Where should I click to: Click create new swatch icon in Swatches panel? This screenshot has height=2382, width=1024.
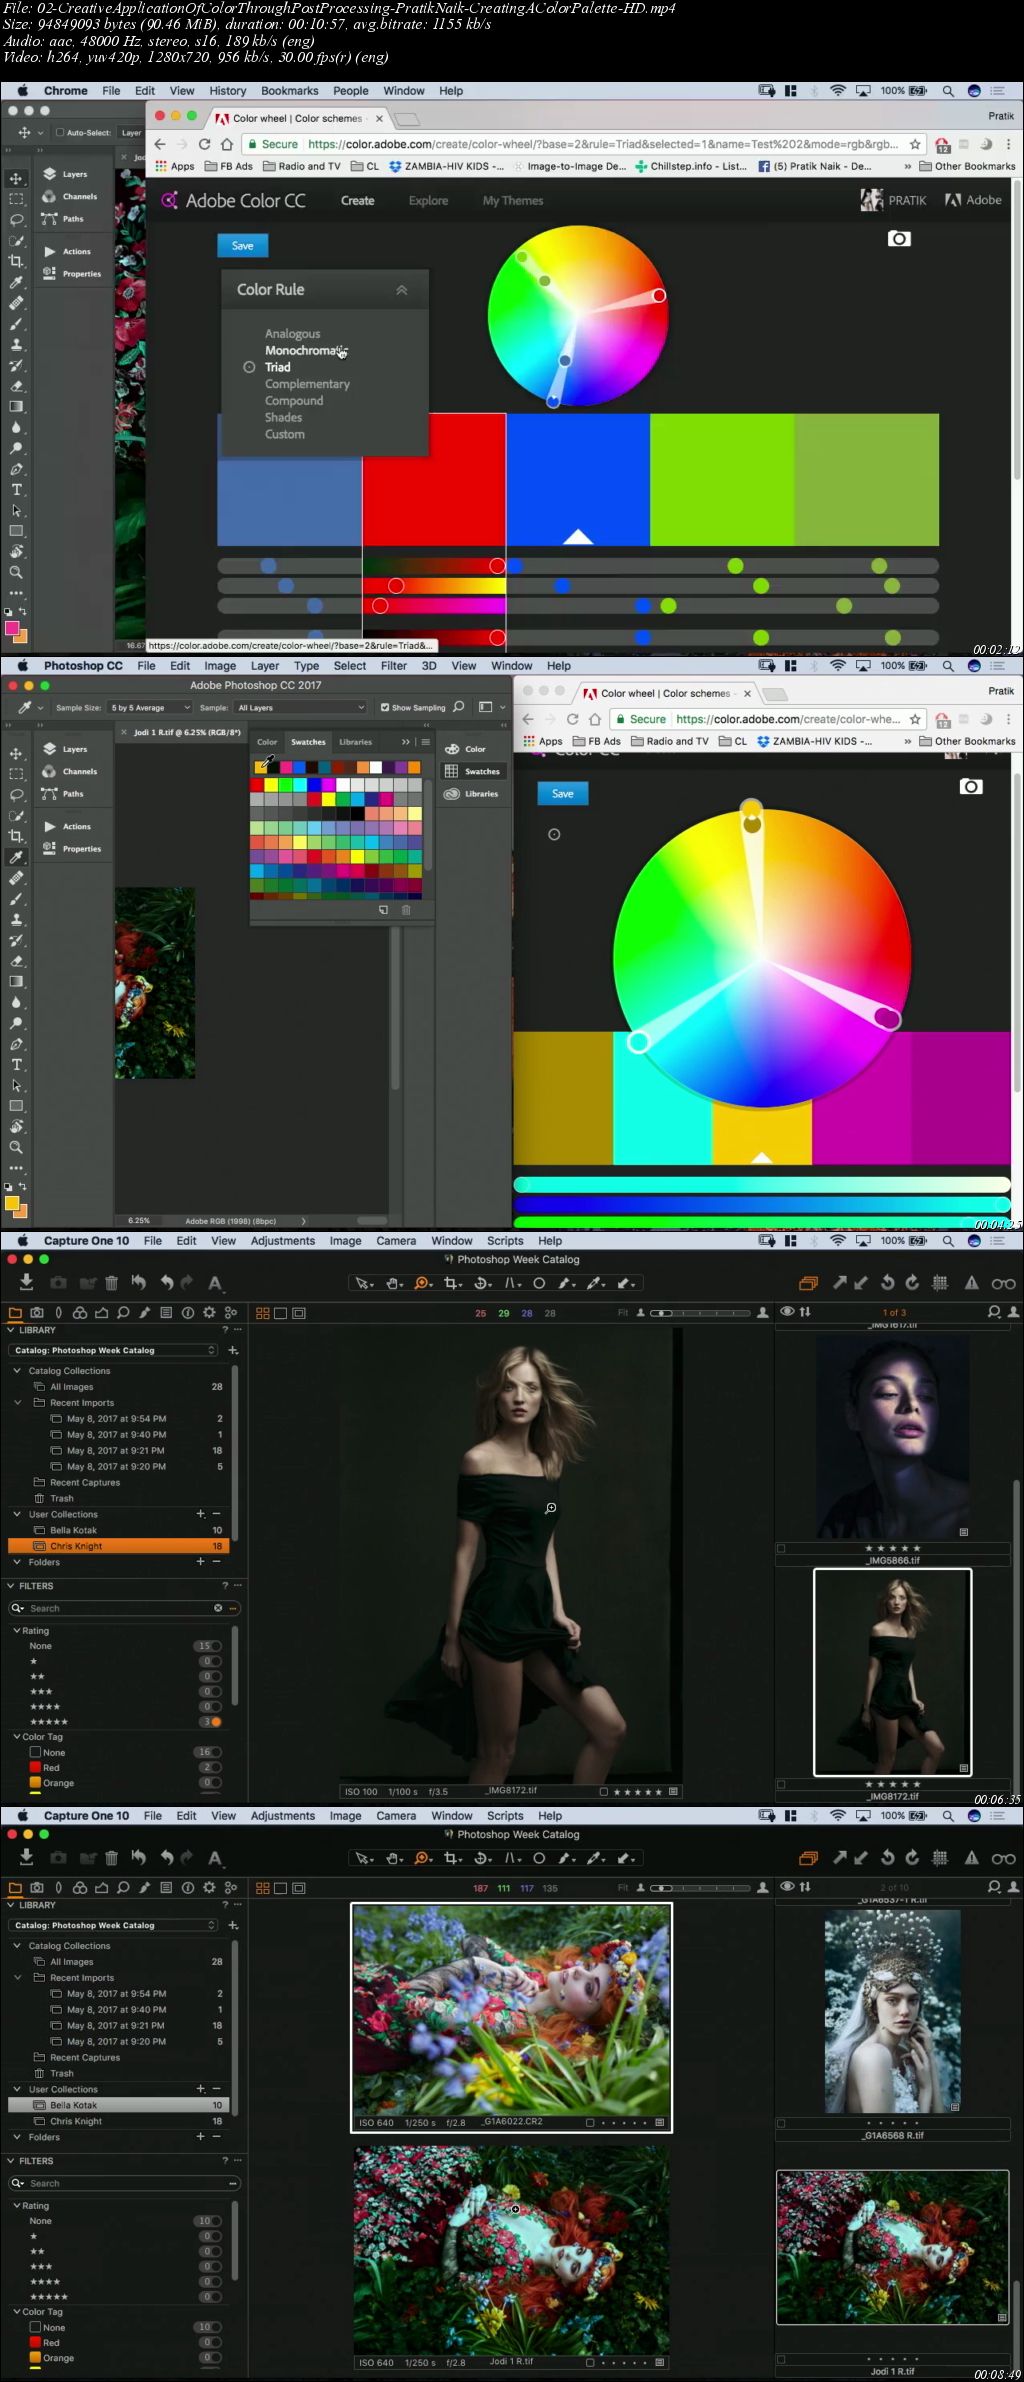[x=383, y=910]
